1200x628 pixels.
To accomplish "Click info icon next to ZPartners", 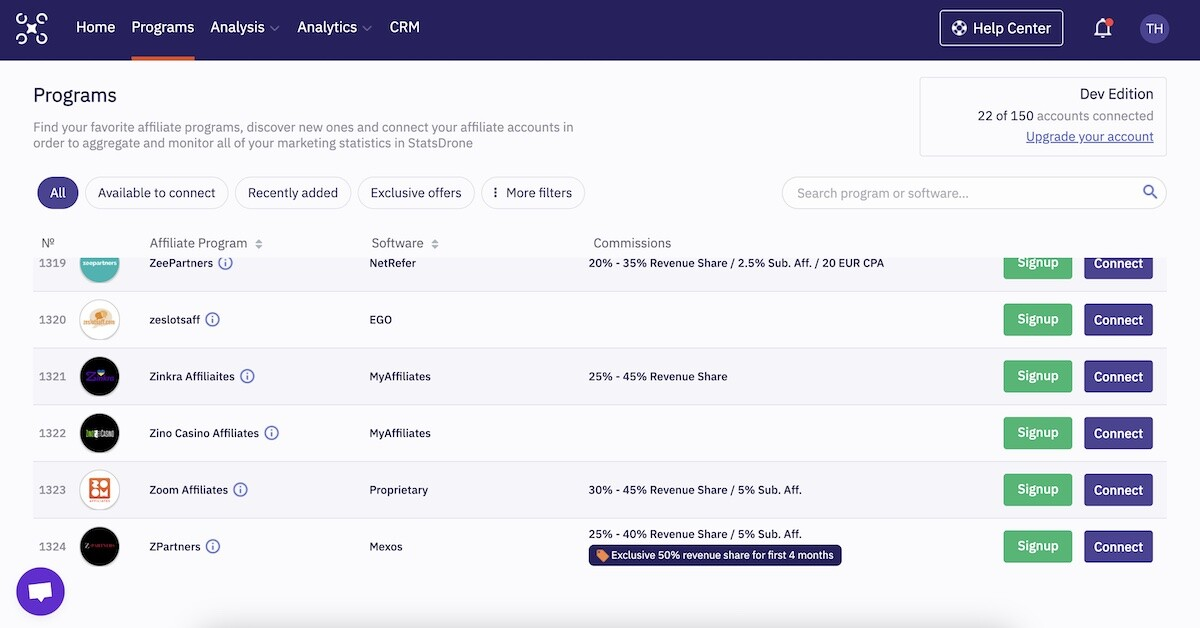I will (x=213, y=547).
